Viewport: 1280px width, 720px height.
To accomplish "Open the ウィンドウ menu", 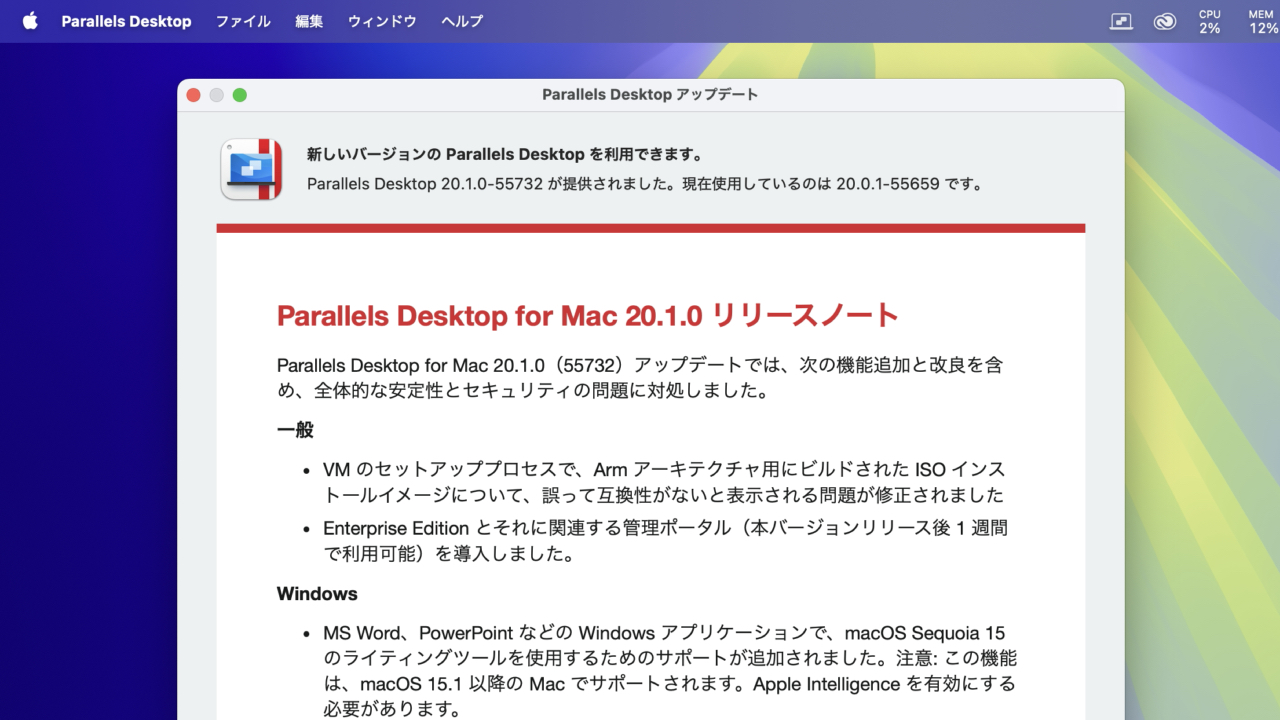I will [x=382, y=21].
